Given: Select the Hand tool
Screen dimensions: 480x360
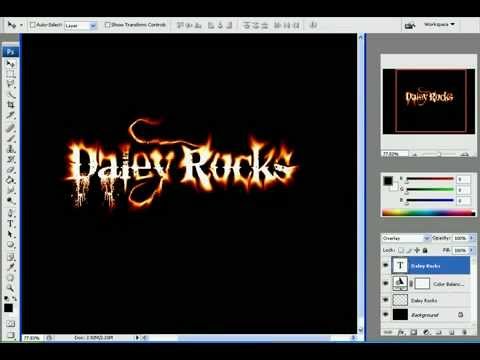Looking at the screenshot, I should [x=11, y=278].
